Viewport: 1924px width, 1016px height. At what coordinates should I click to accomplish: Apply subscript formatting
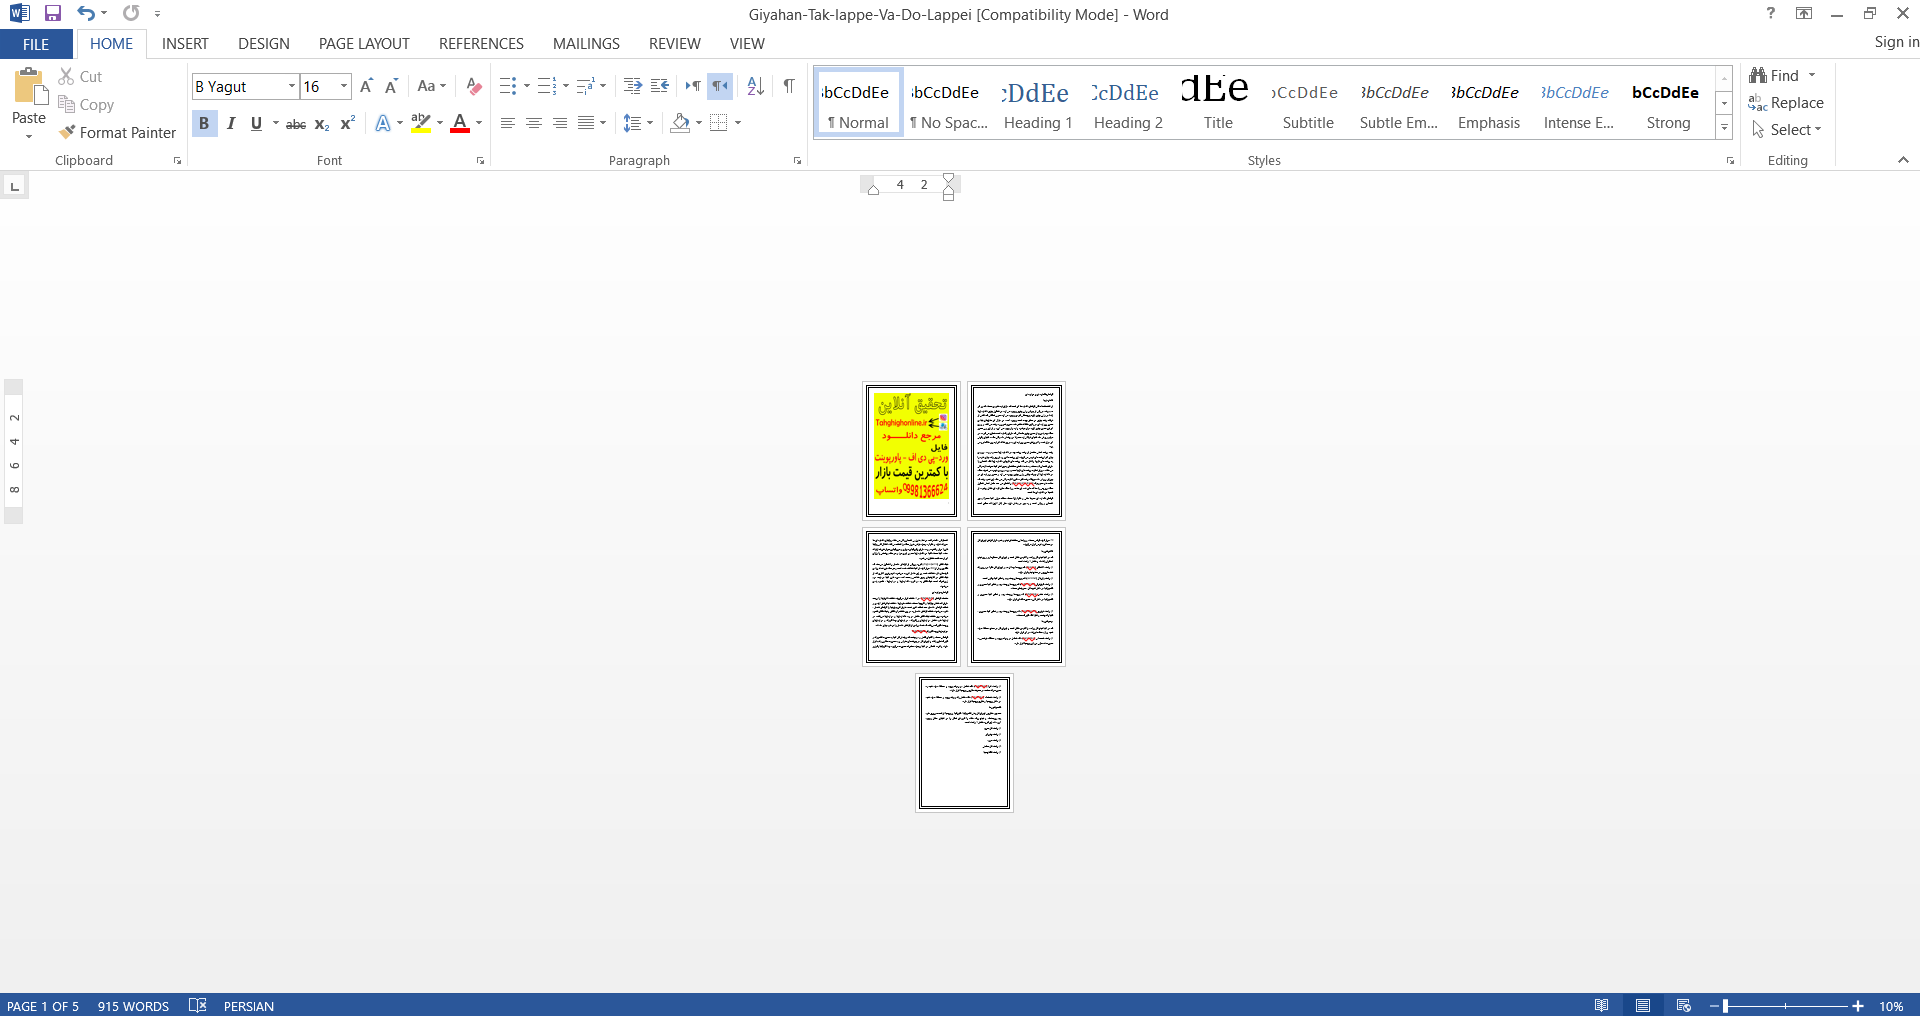(x=322, y=124)
